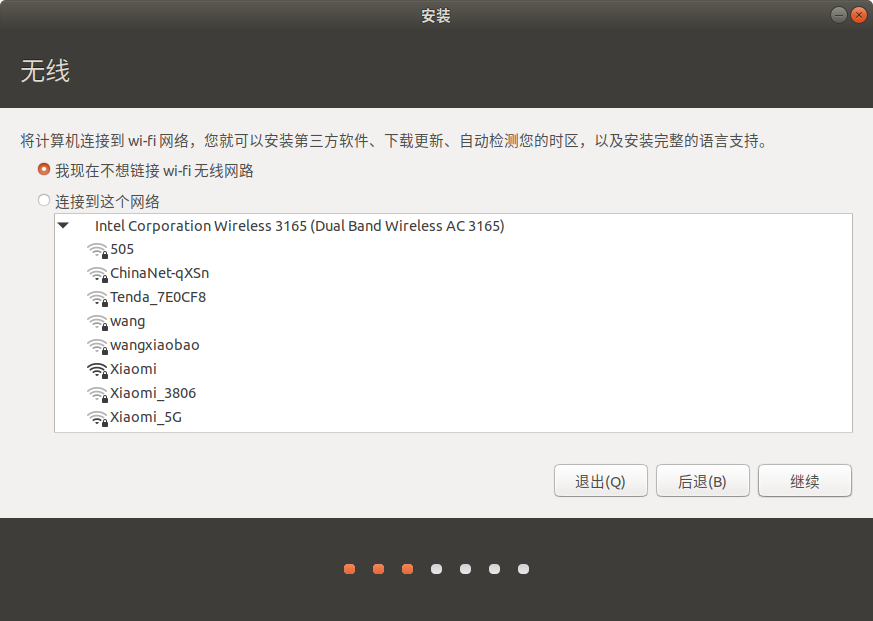
Task: Go back with the 后退(B) button
Action: pyautogui.click(x=703, y=481)
